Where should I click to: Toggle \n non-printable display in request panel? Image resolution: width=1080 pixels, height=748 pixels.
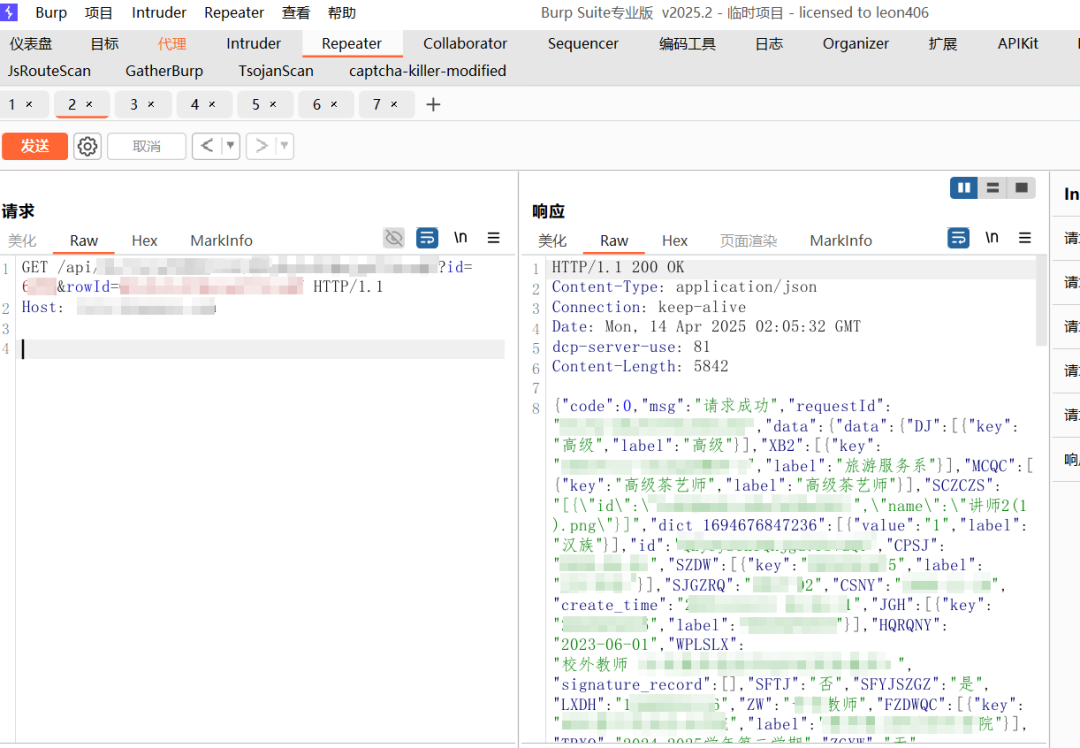460,238
